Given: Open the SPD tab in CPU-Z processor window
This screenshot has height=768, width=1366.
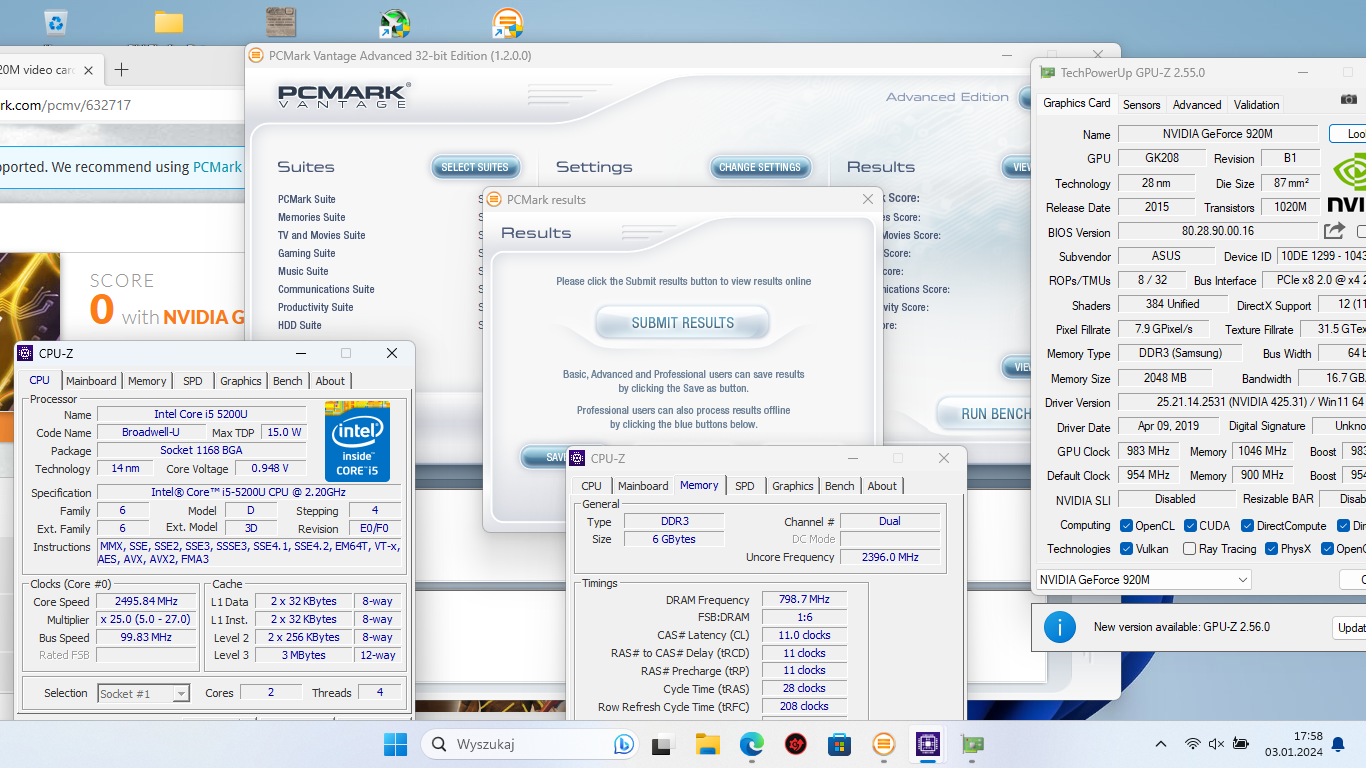Looking at the screenshot, I should click(193, 381).
